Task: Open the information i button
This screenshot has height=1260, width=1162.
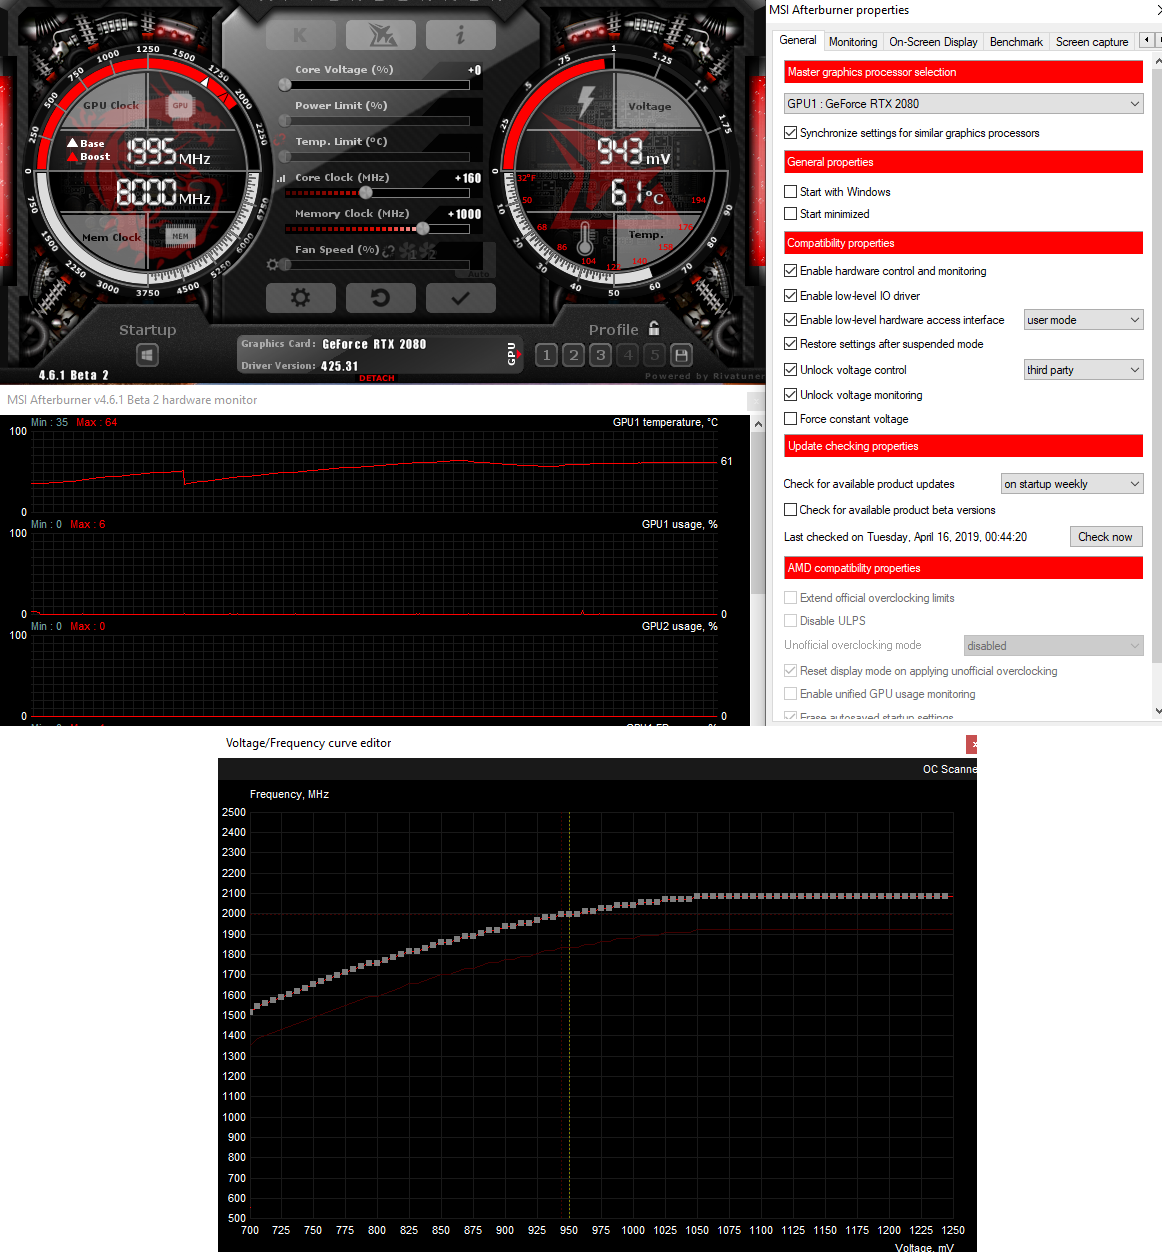Action: 460,35
